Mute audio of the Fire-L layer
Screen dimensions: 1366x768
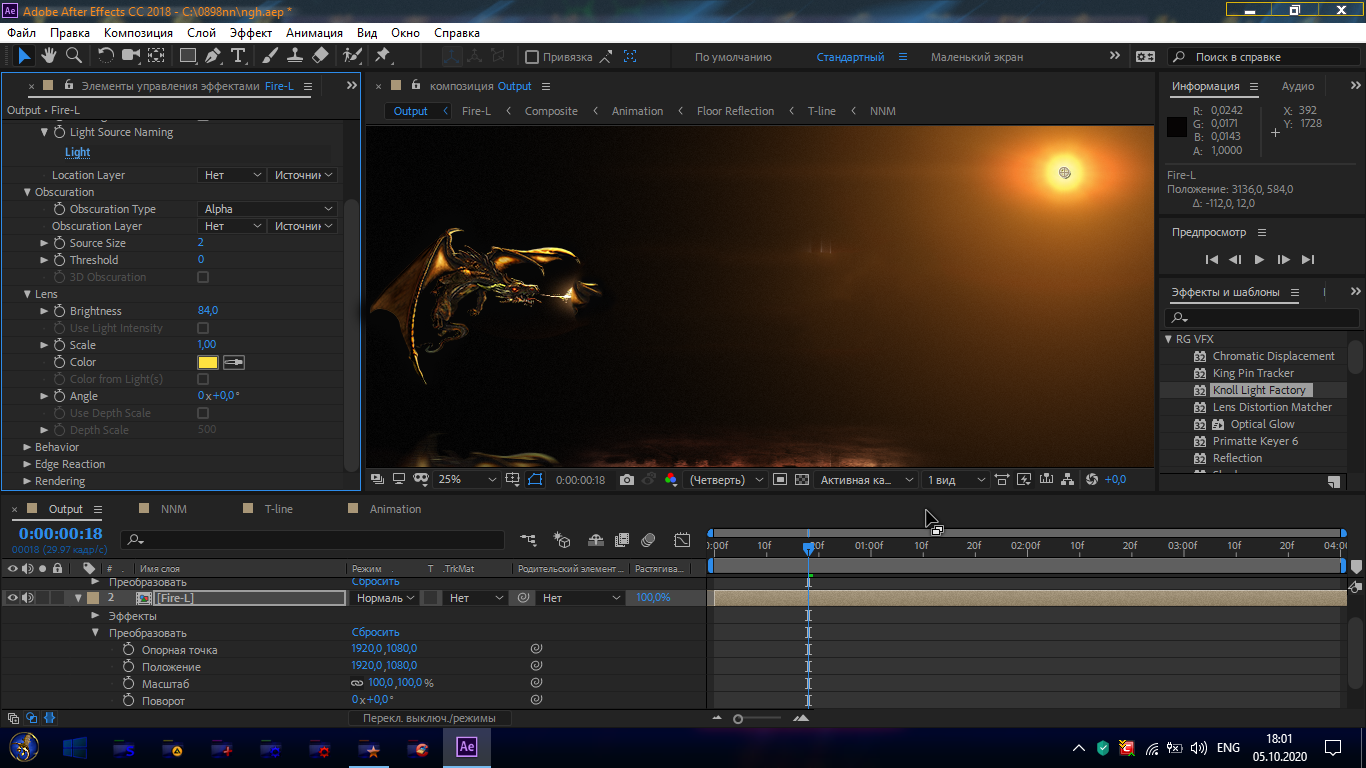[x=28, y=598]
